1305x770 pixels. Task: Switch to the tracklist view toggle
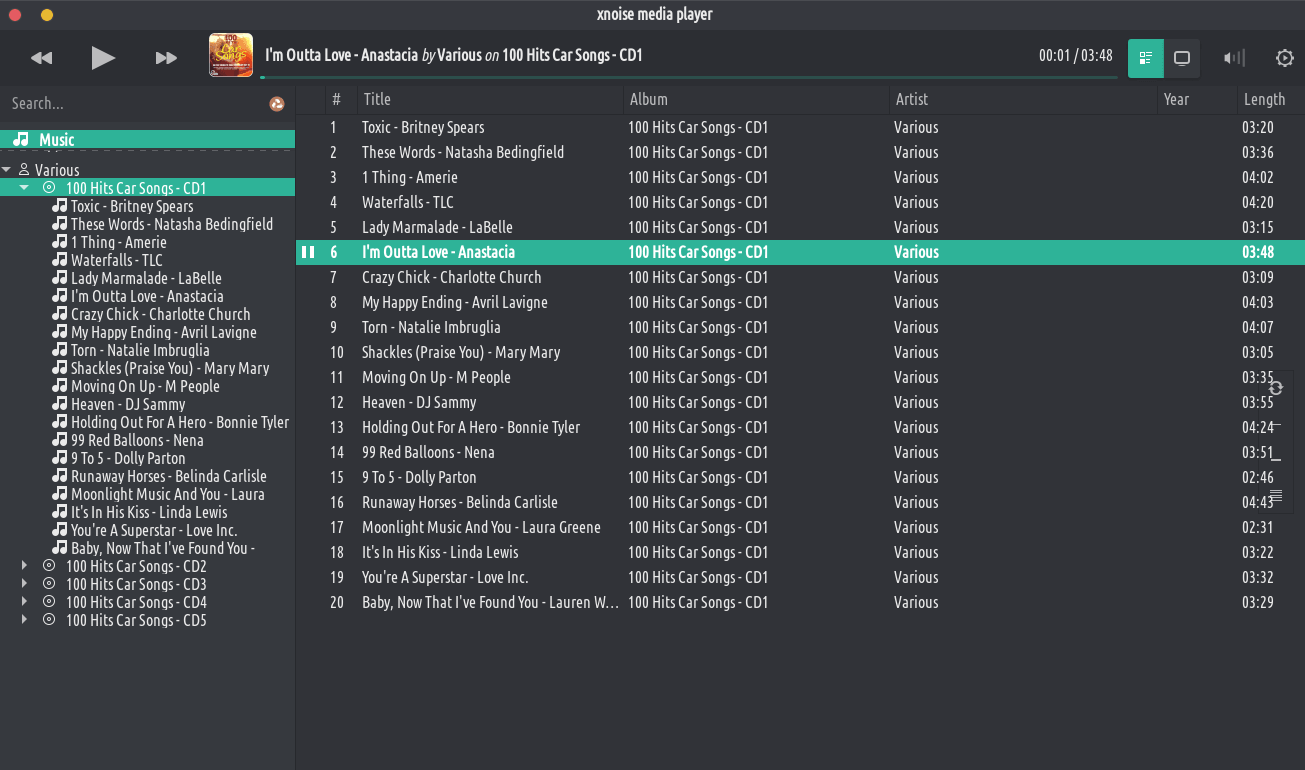click(x=1146, y=58)
